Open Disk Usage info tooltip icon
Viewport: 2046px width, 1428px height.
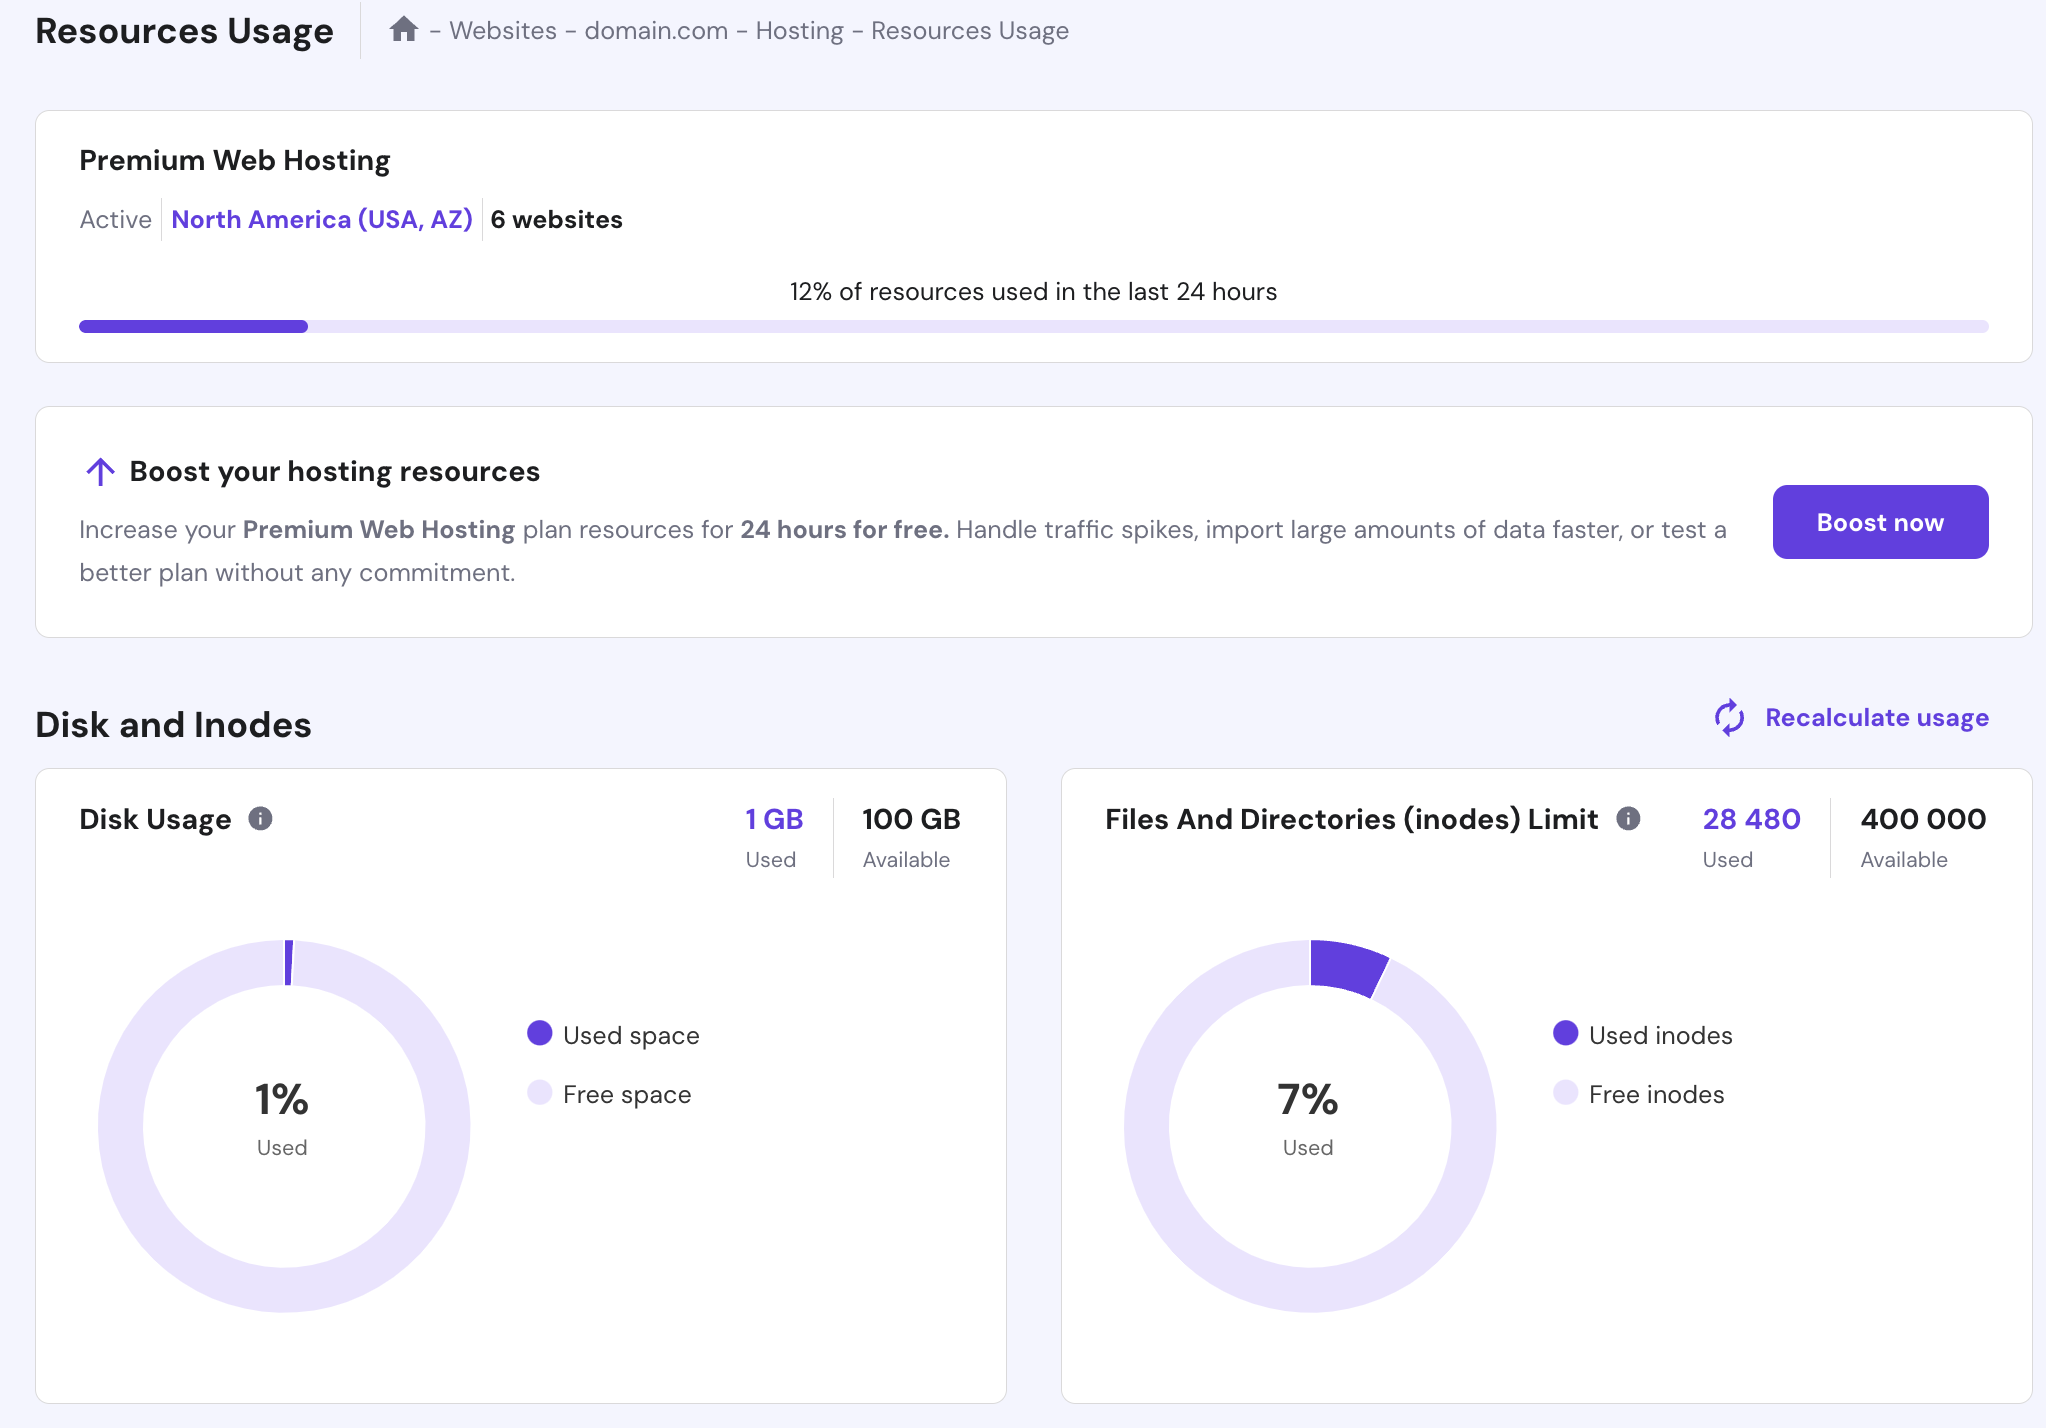pyautogui.click(x=260, y=819)
